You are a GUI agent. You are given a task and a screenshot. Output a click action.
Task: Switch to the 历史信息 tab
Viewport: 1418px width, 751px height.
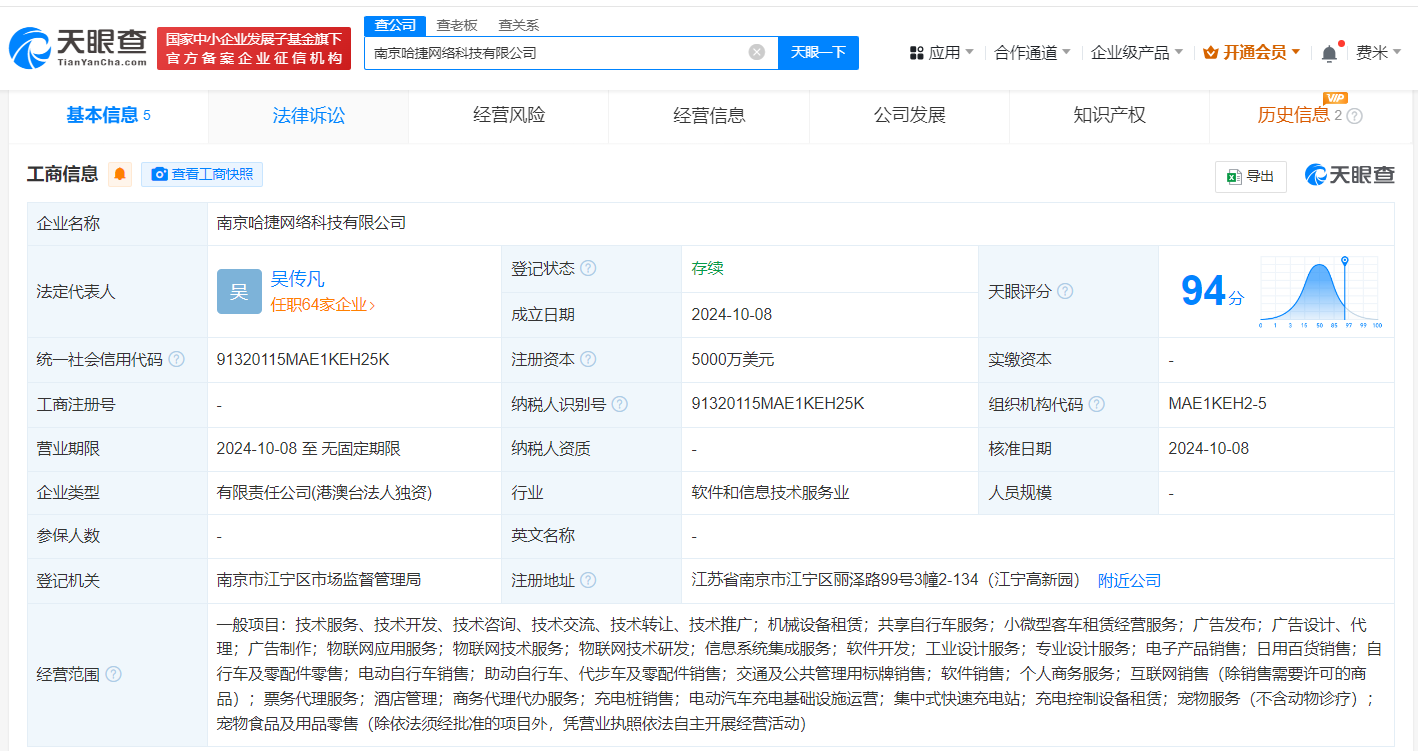[1309, 116]
